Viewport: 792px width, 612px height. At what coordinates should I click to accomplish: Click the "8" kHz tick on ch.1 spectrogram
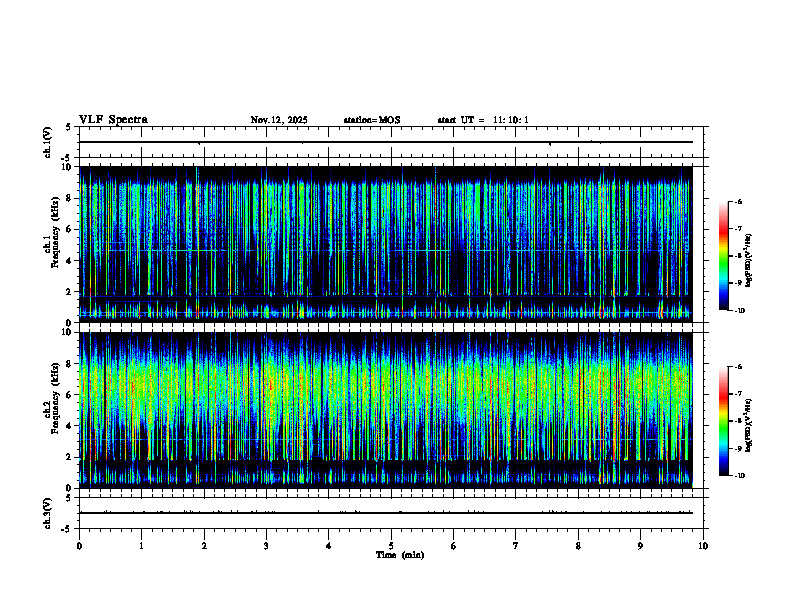pos(69,198)
